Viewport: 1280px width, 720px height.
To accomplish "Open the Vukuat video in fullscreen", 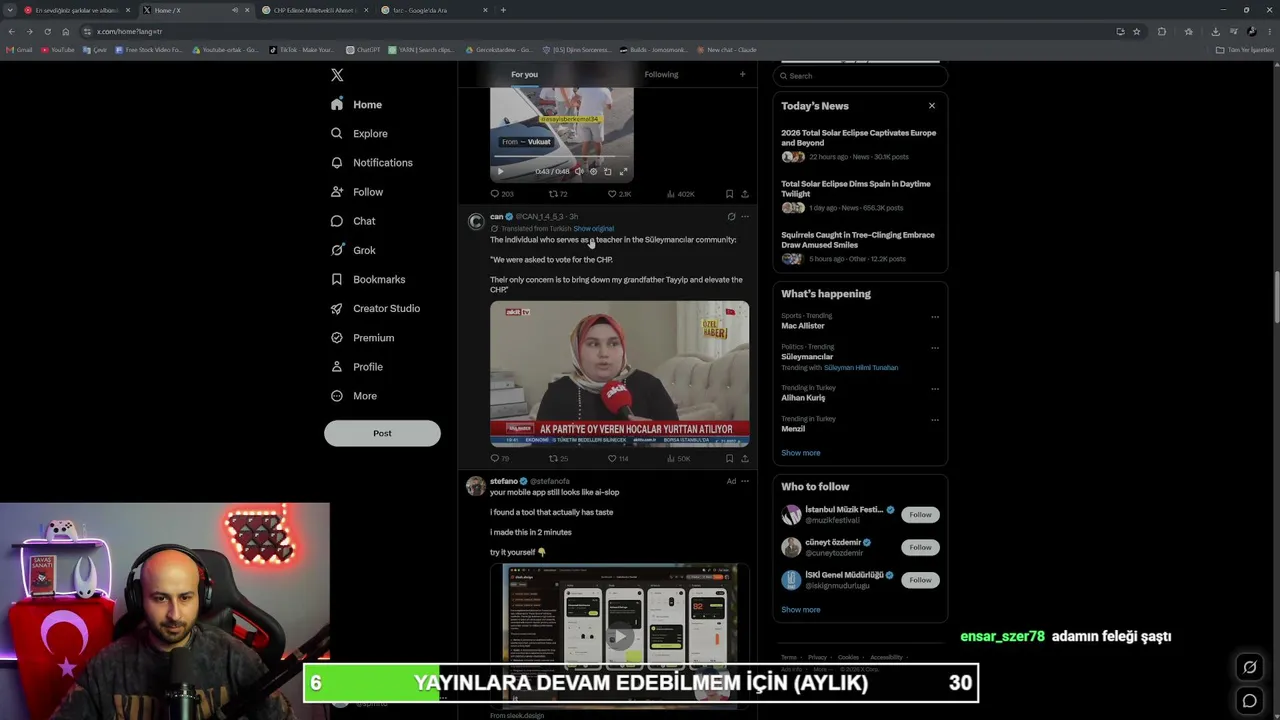I will (623, 171).
